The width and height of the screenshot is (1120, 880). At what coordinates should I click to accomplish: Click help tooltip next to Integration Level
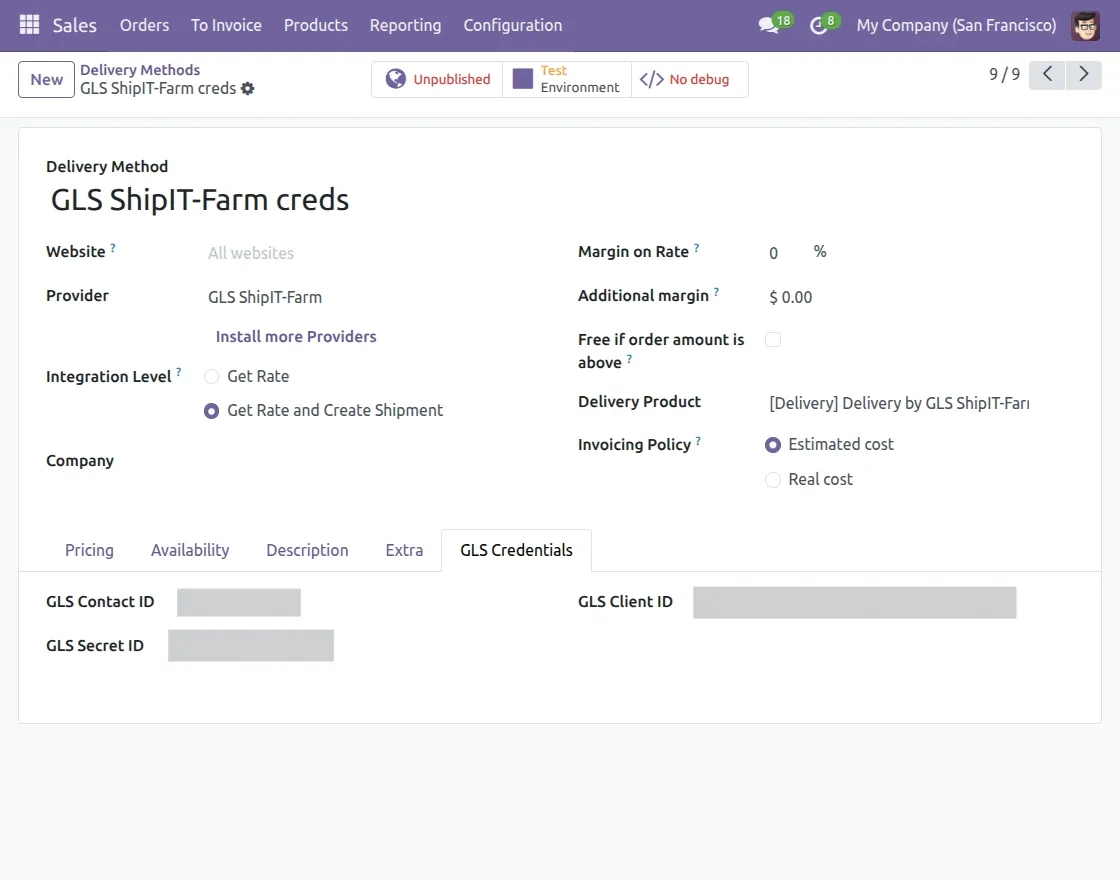[179, 372]
